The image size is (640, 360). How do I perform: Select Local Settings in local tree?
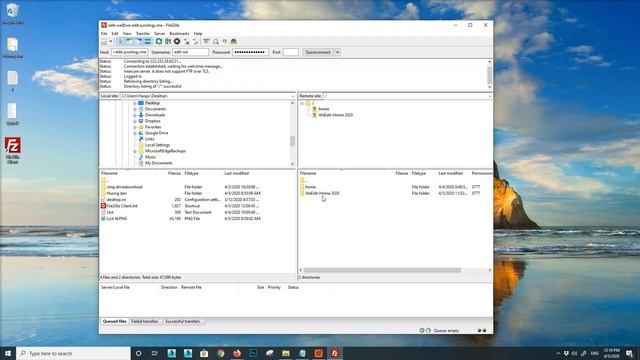(x=157, y=145)
